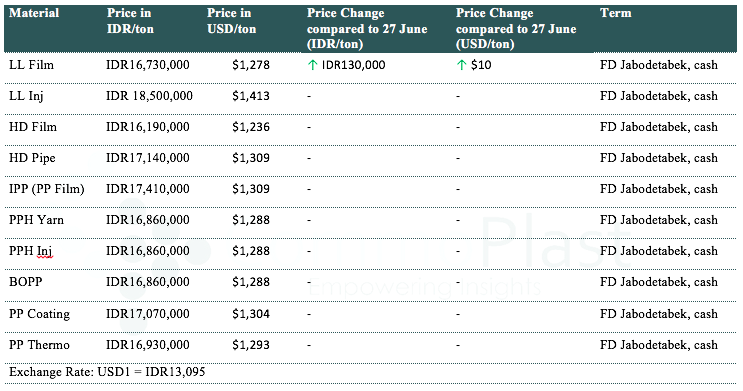Screen dimensions: 743x391
Task: Select the IDR130,000 price change value
Action: [x=353, y=65]
